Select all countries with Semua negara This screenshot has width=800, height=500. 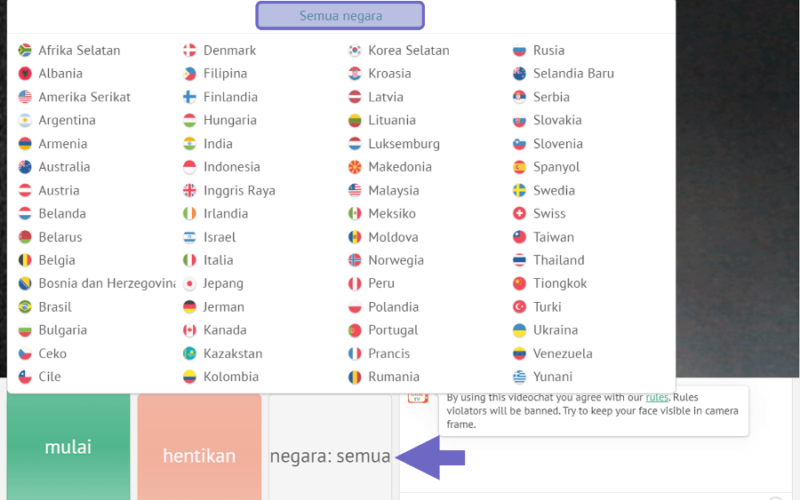[x=340, y=16]
